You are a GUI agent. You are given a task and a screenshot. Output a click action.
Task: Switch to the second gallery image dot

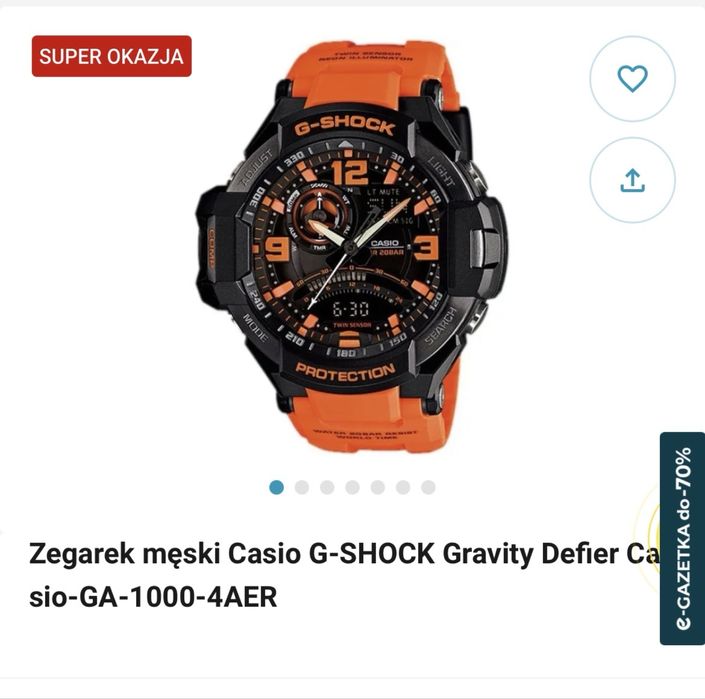click(302, 487)
